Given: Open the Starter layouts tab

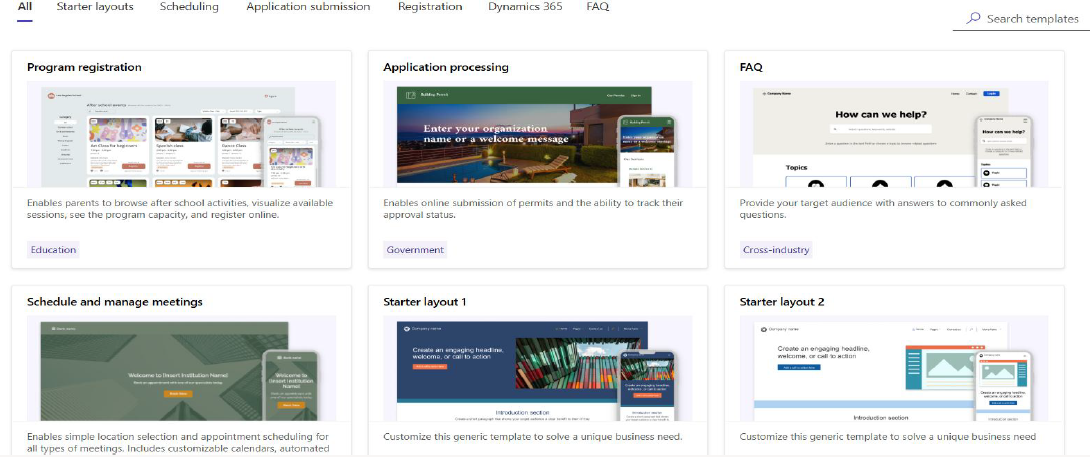Looking at the screenshot, I should click(x=95, y=7).
